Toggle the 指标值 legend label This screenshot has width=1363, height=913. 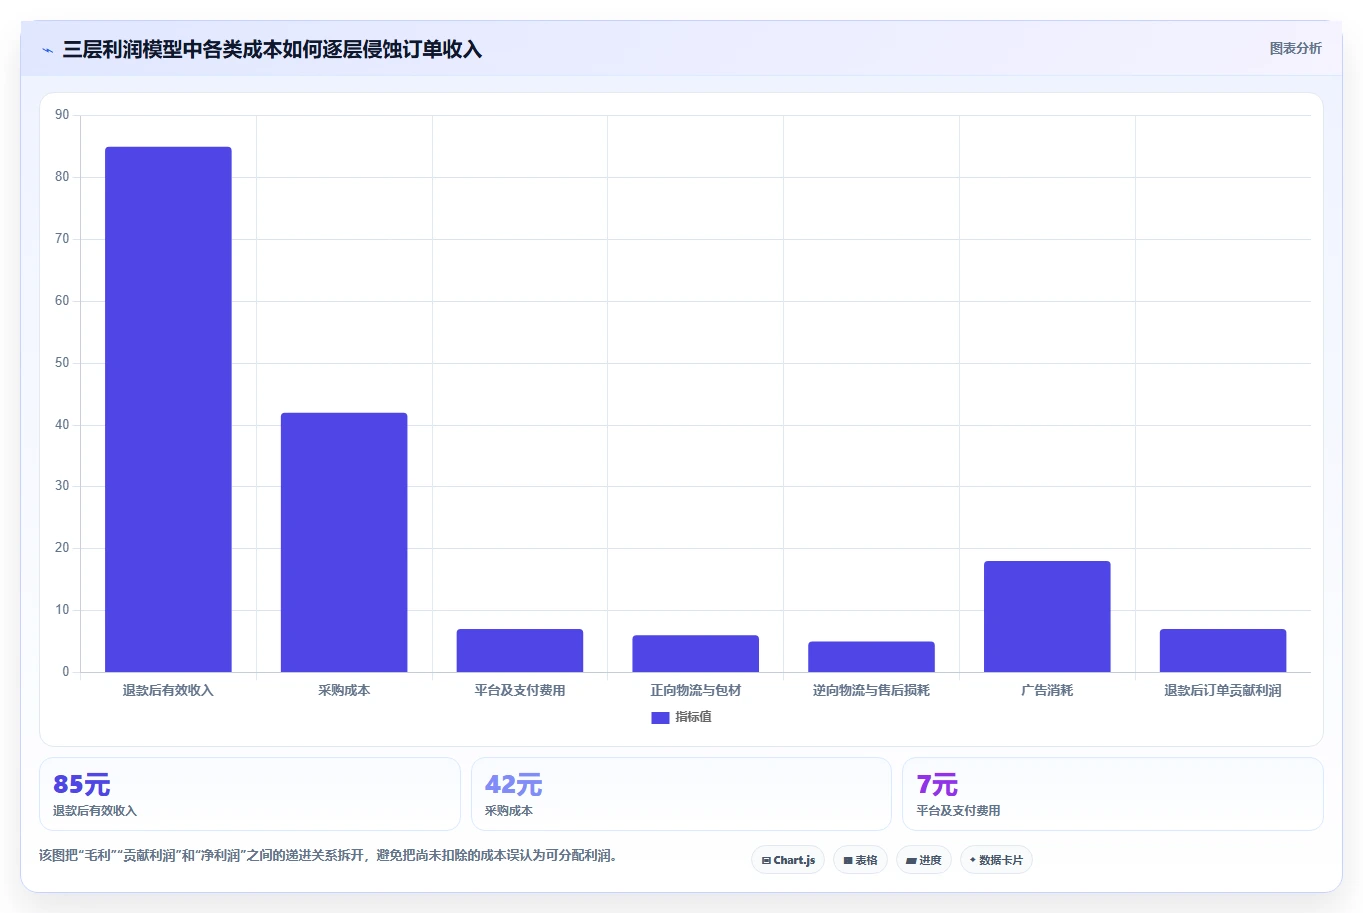pyautogui.click(x=693, y=717)
